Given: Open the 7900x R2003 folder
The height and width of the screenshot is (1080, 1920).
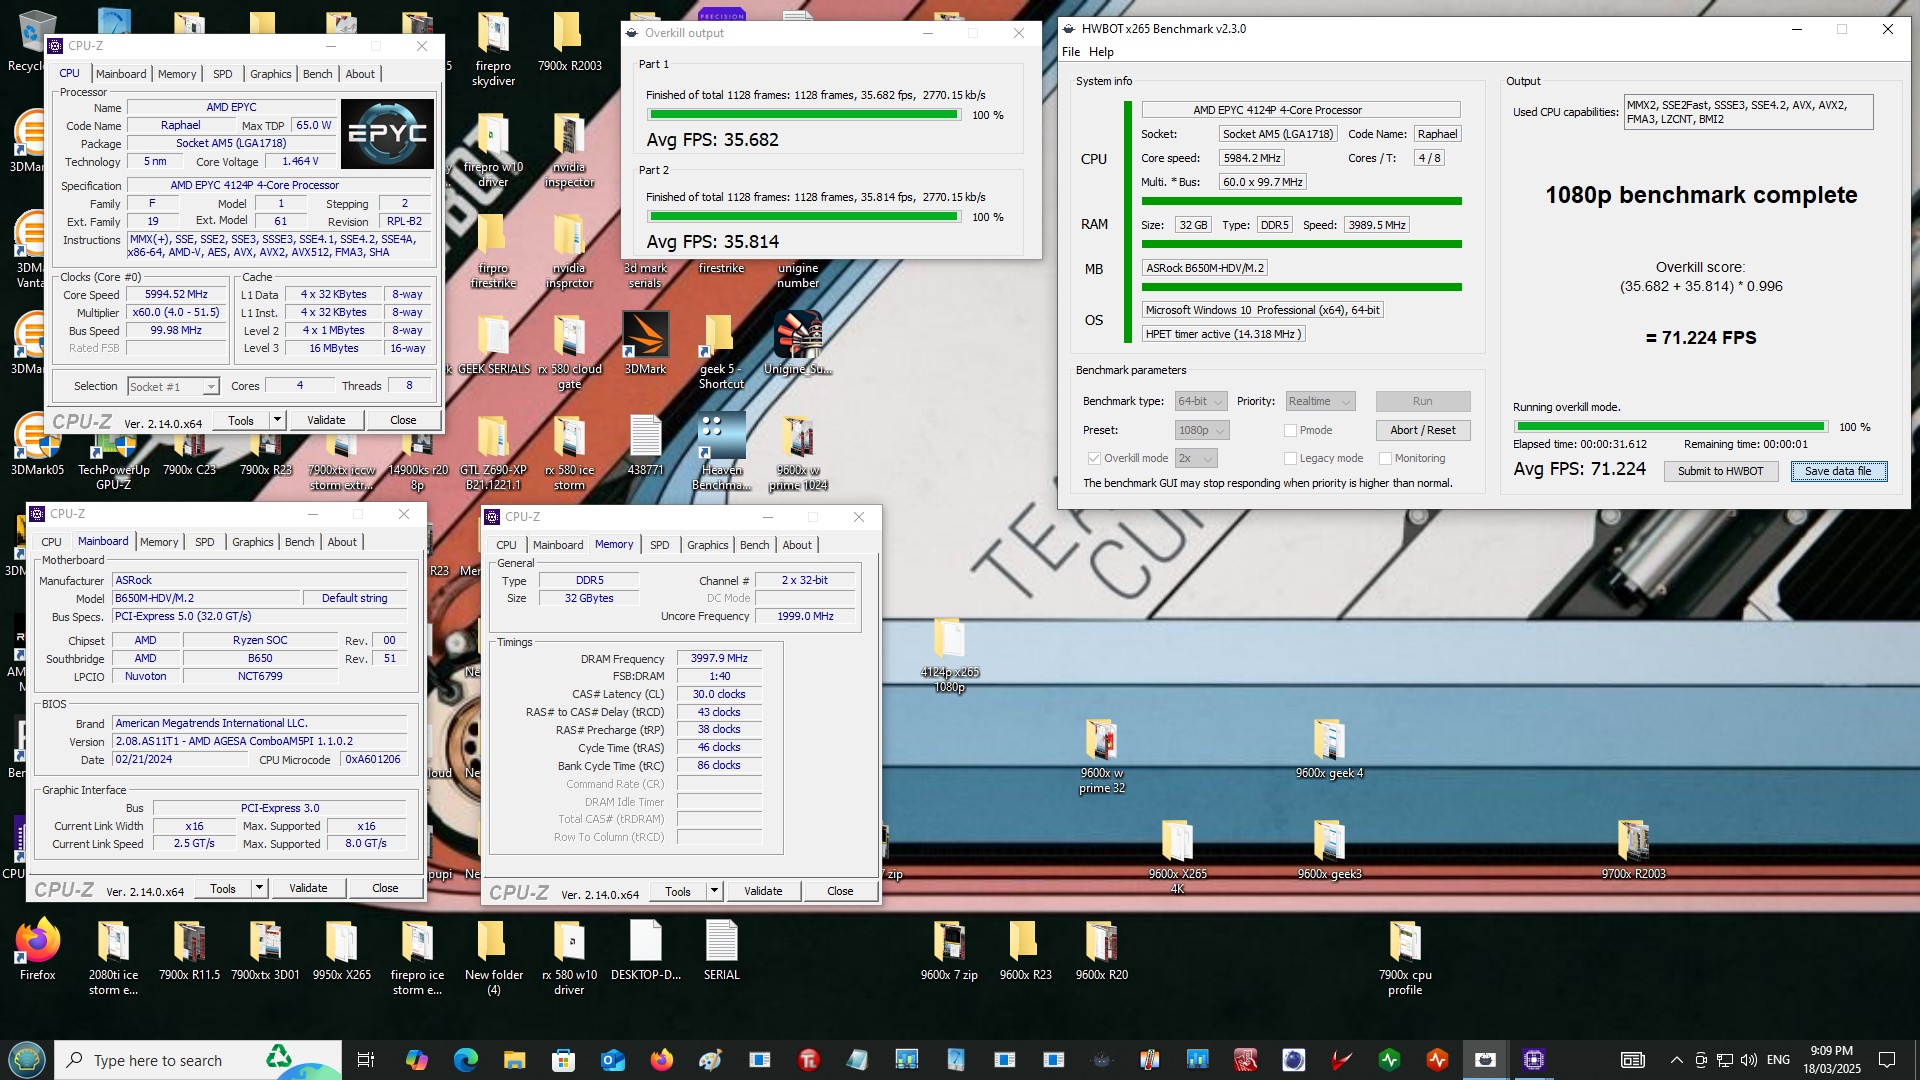Looking at the screenshot, I should (x=570, y=42).
